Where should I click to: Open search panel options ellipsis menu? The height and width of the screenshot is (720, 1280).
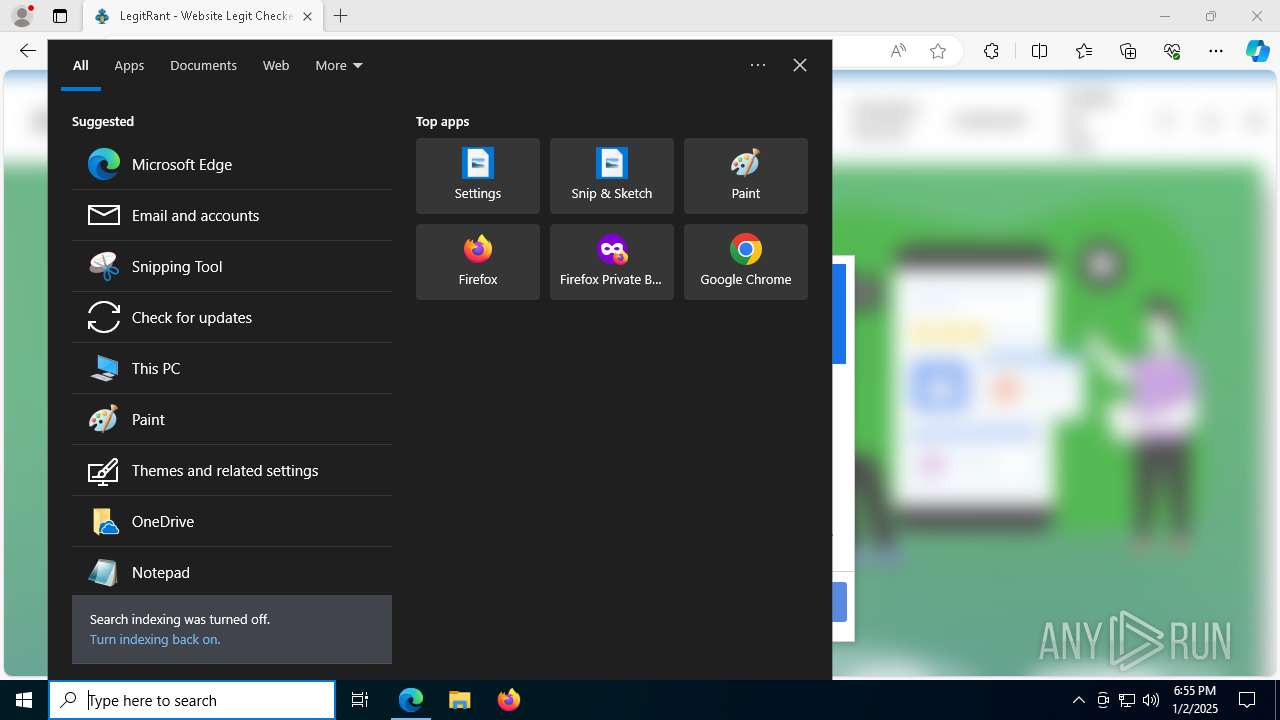(758, 65)
